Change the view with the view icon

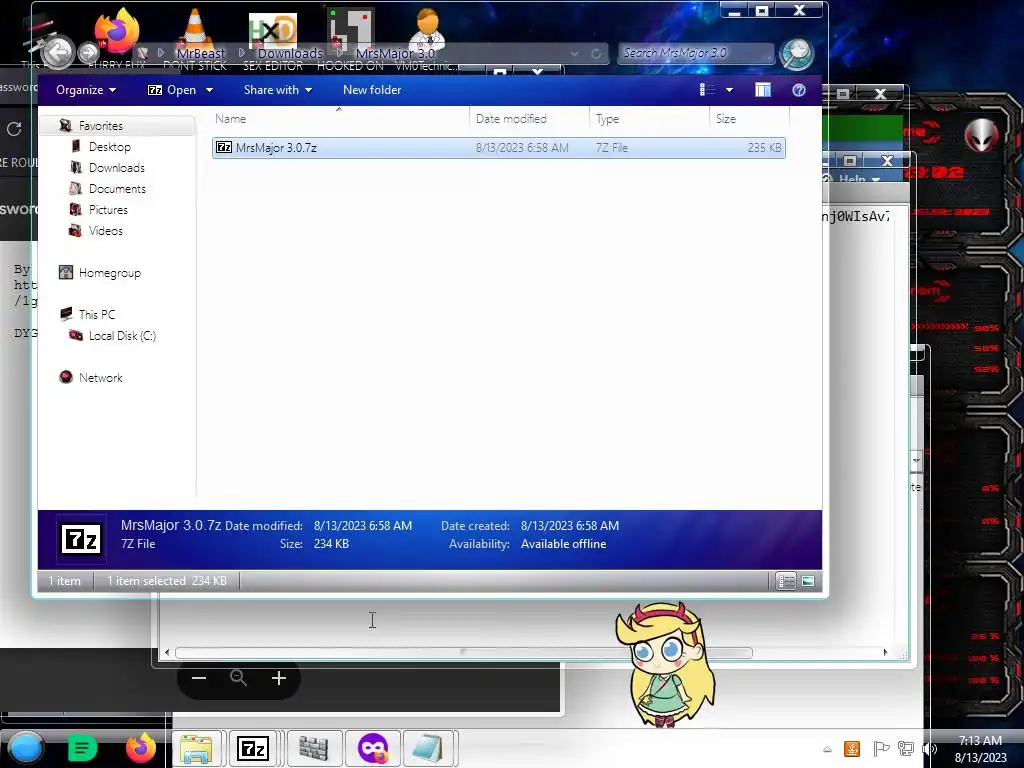707,90
